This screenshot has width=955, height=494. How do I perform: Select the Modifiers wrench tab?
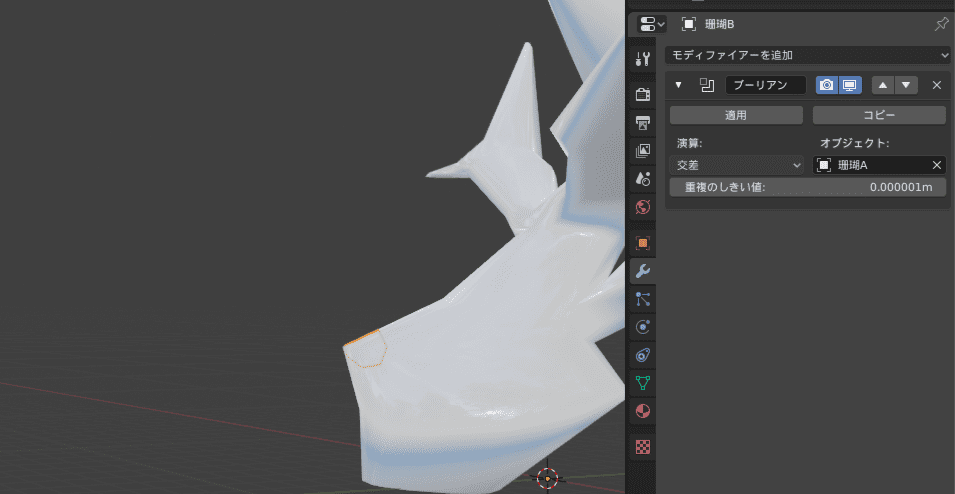(643, 270)
